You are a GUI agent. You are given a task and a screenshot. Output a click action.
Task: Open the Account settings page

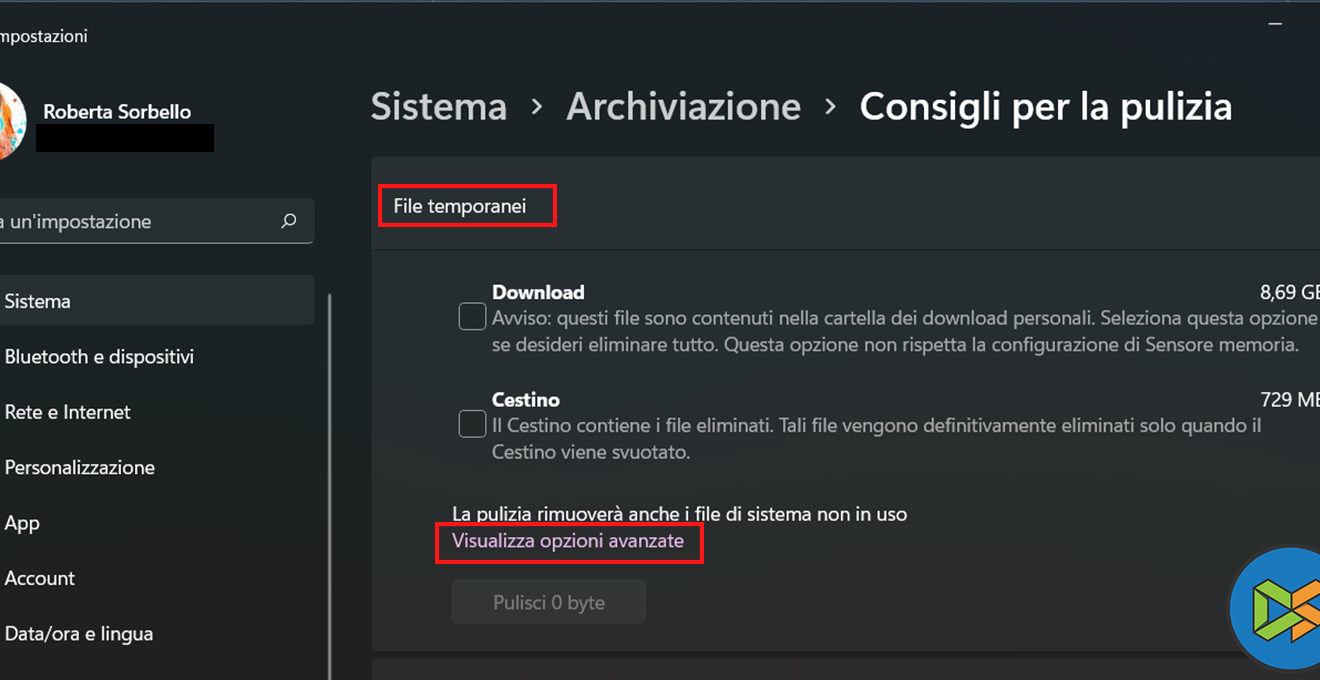click(x=40, y=578)
